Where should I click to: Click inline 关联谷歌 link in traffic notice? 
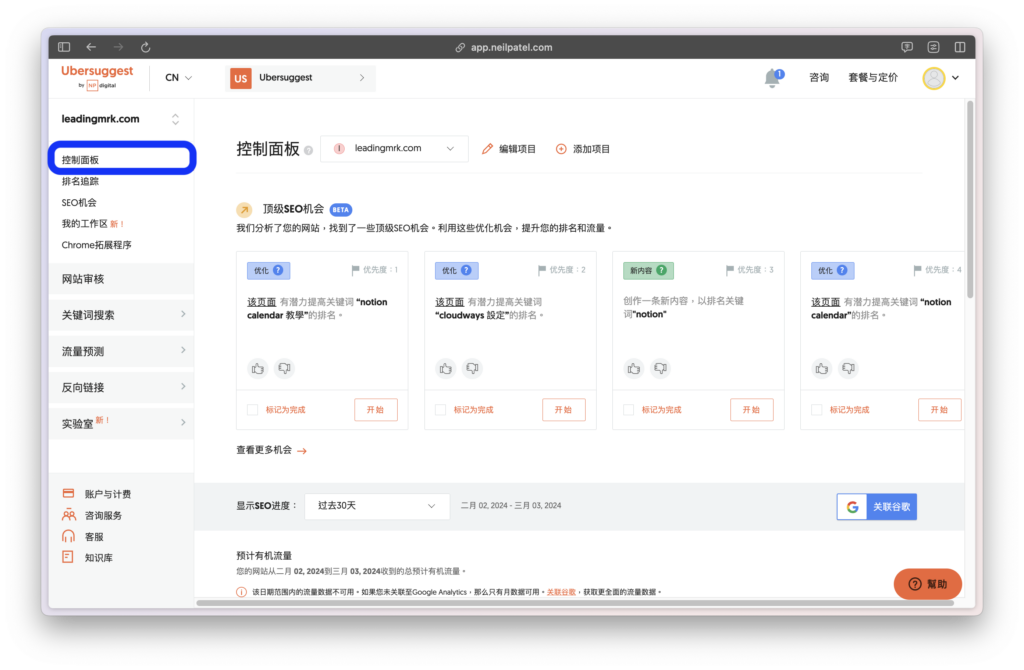[561, 592]
